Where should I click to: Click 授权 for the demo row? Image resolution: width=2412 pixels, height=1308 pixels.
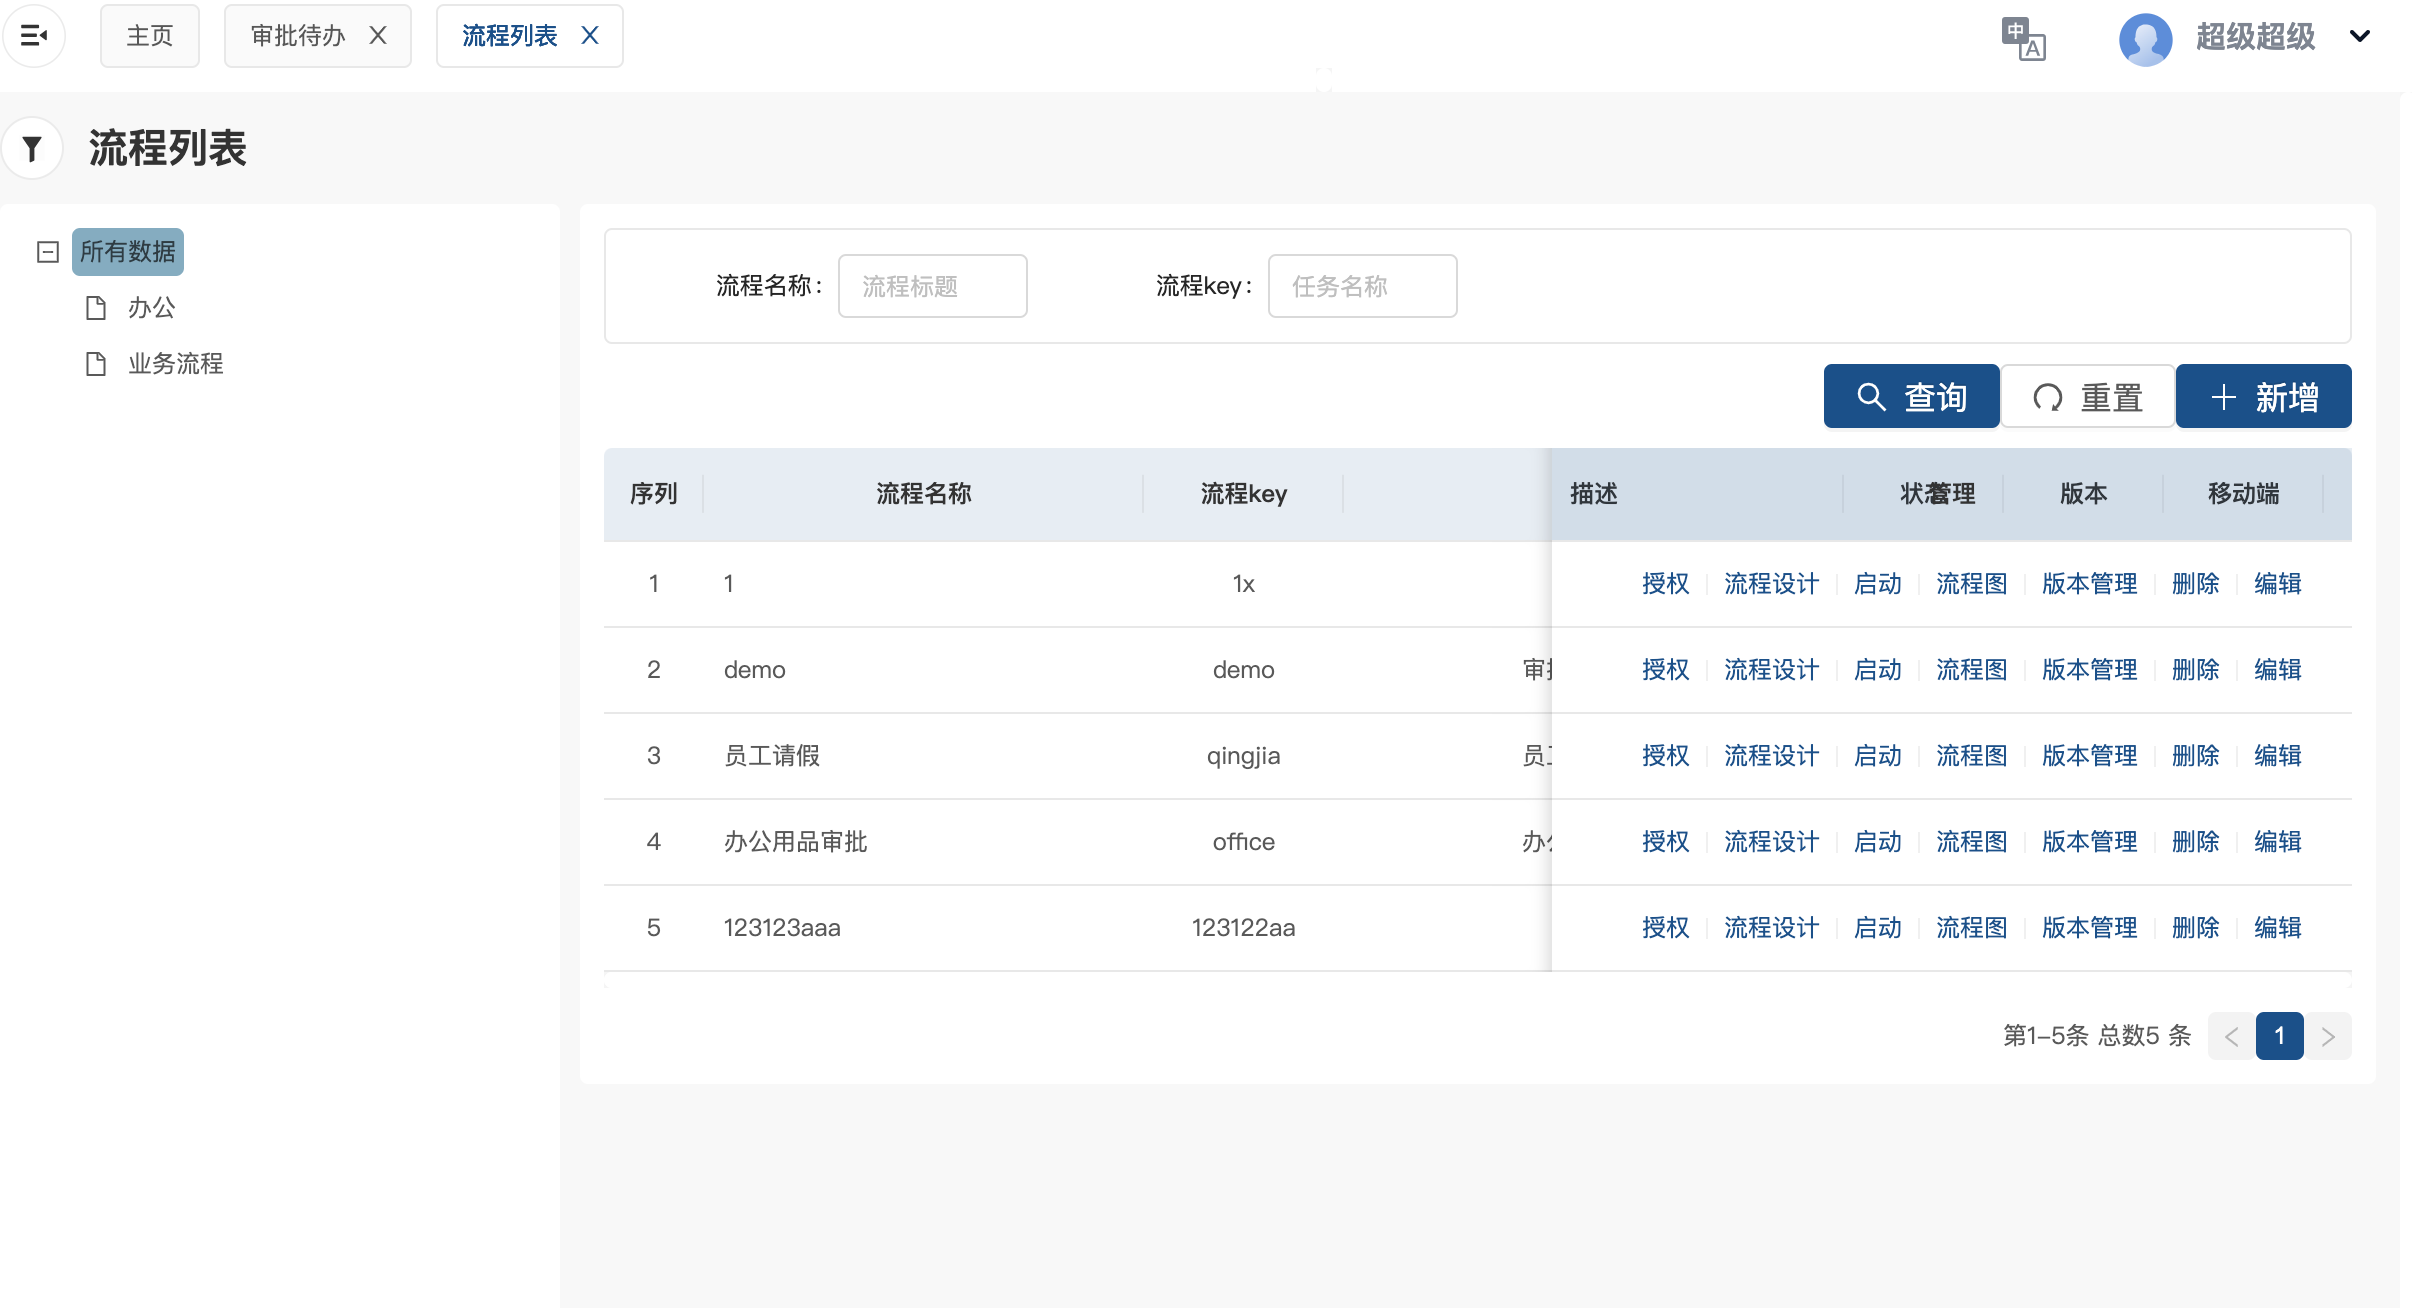pyautogui.click(x=1666, y=670)
